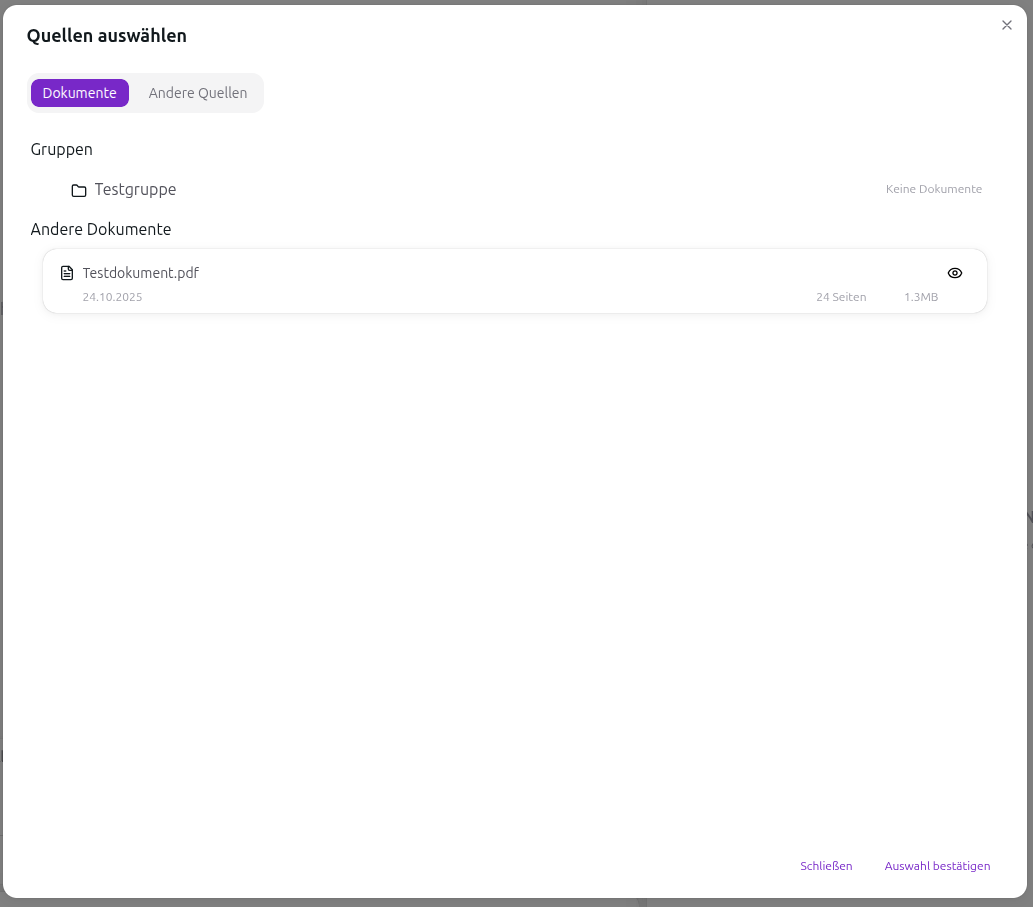This screenshot has width=1033, height=907.
Task: Preview Testdokument.pdf with the eye icon
Action: 954,273
